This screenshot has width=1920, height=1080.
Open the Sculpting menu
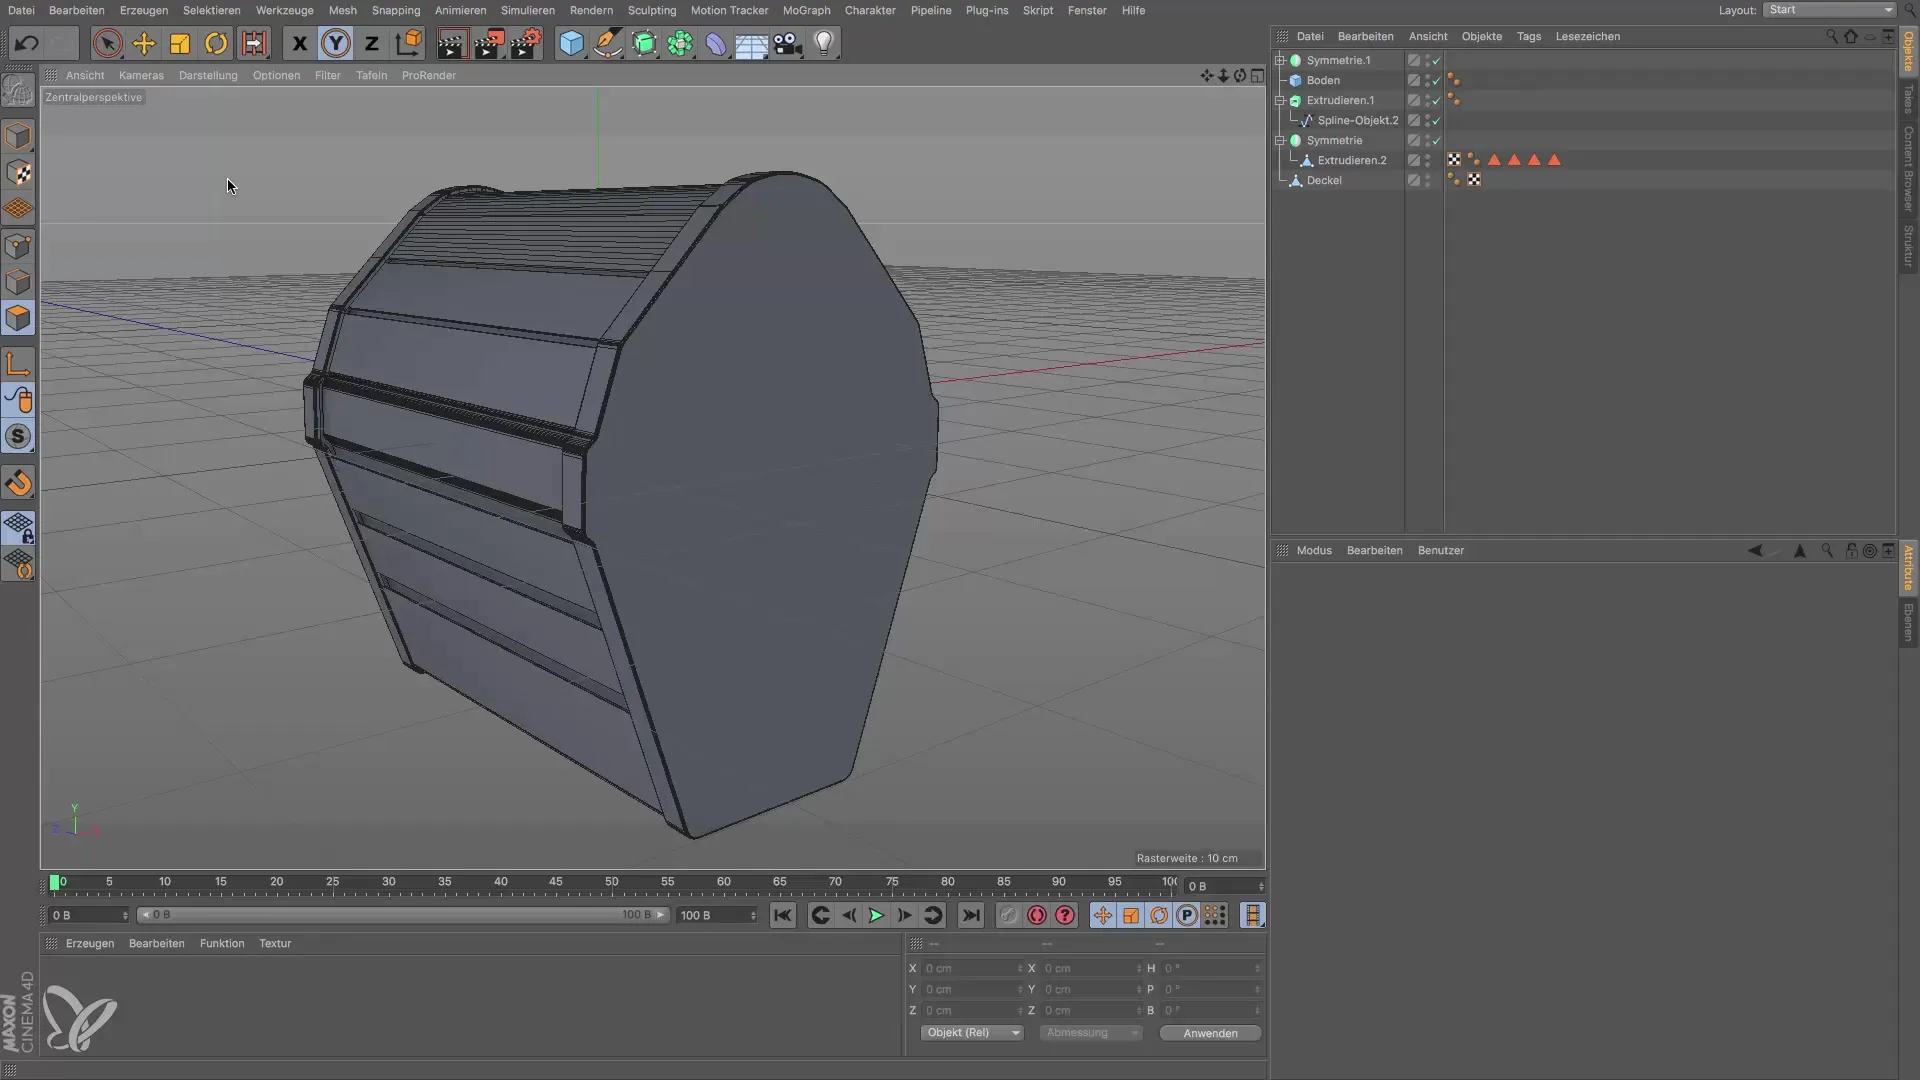point(652,10)
